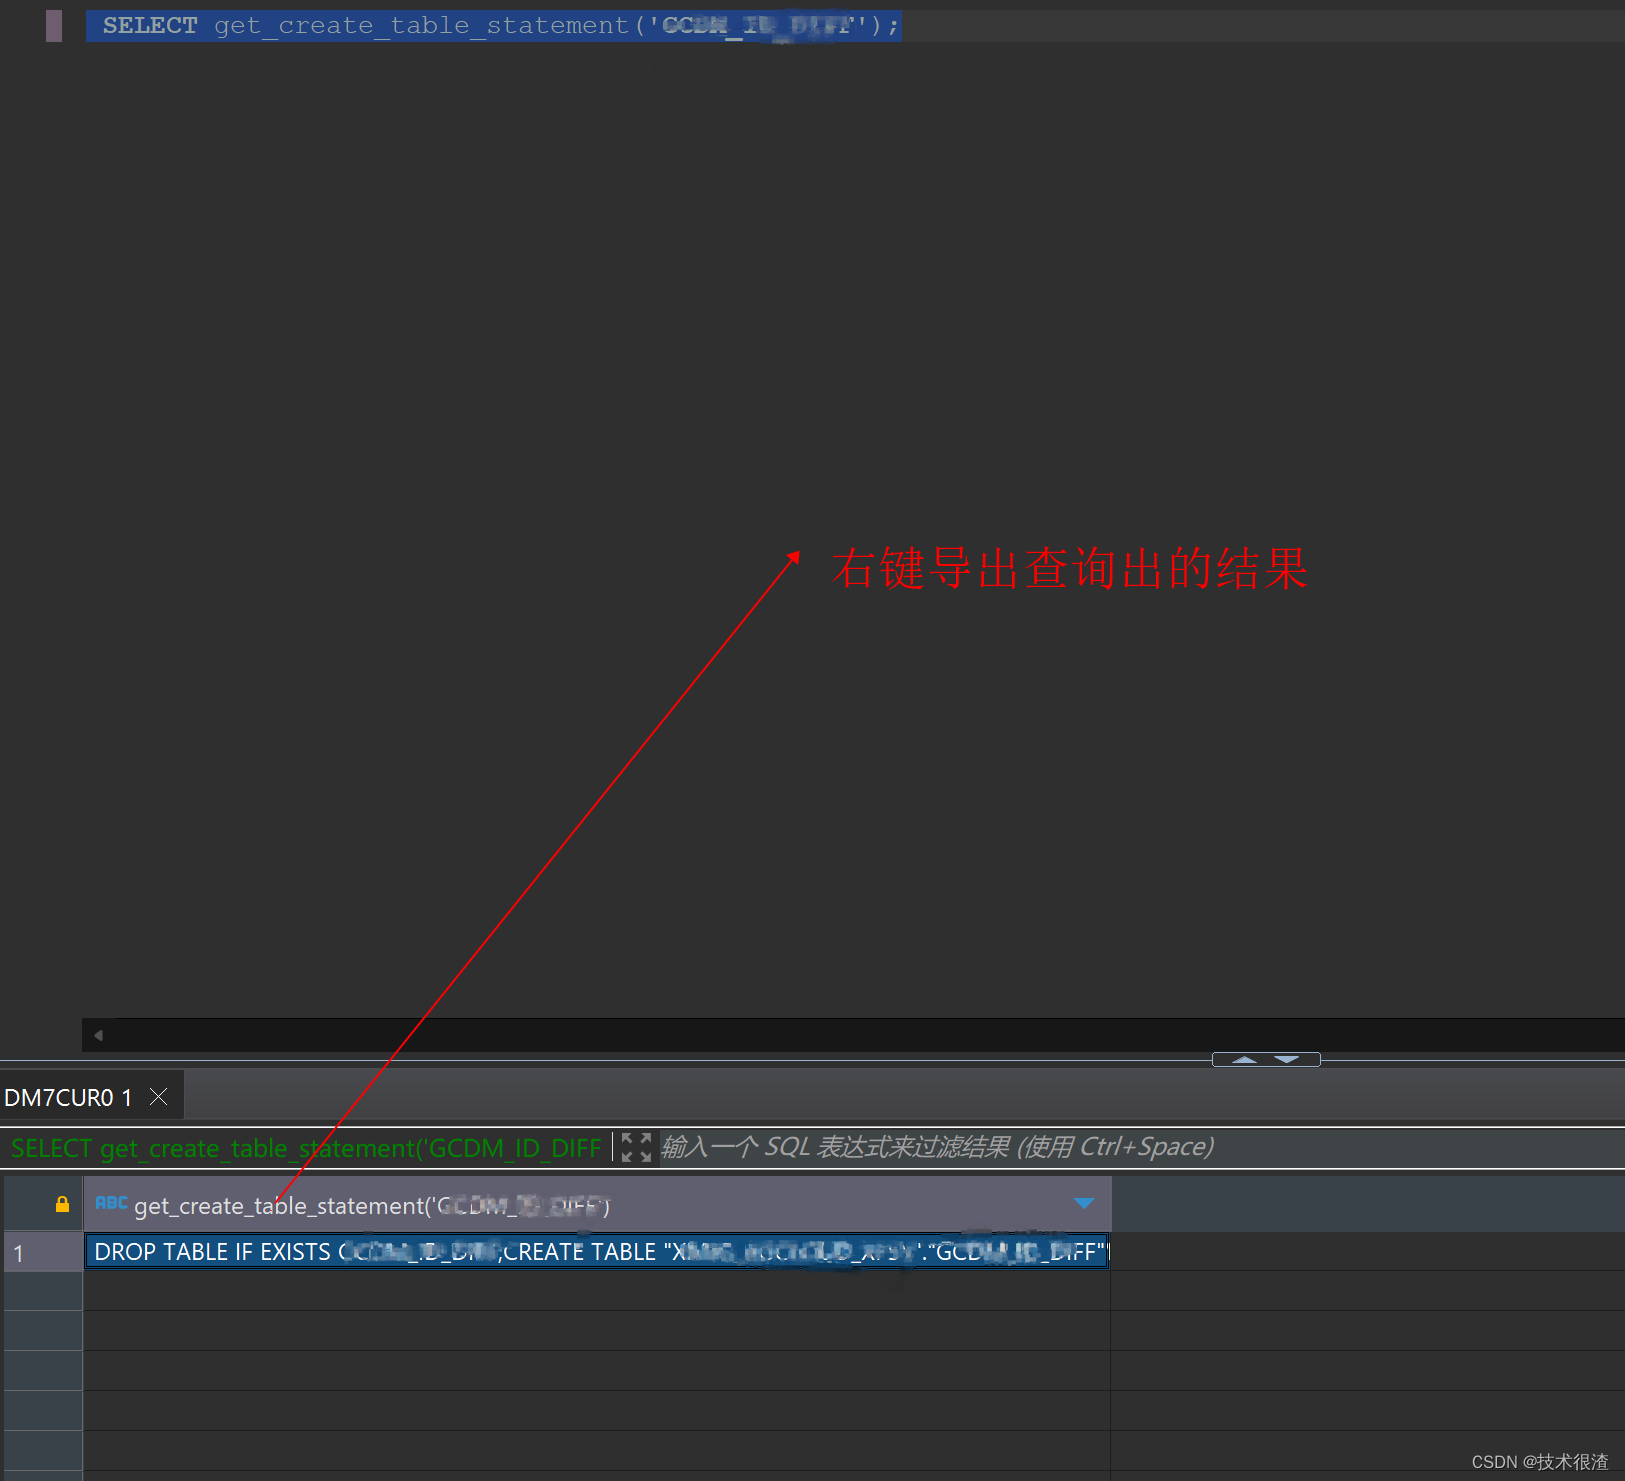Close the DM7CUR0 1 result tab
Screen dimensions: 1625x1481
(158, 1097)
